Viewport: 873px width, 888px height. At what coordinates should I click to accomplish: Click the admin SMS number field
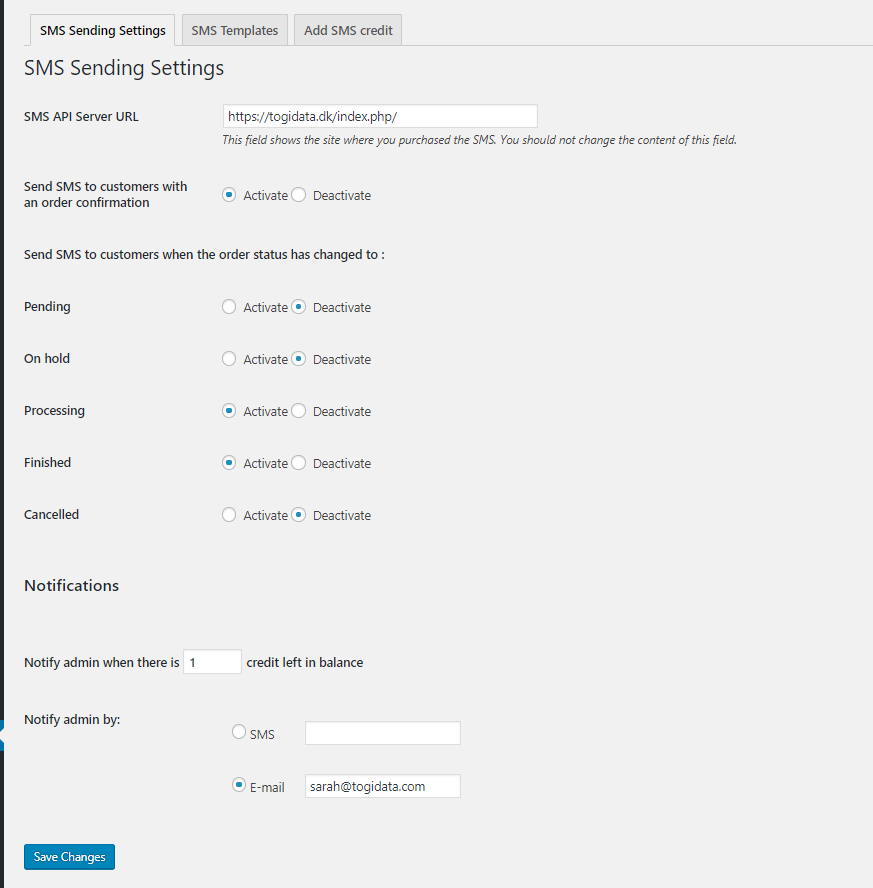[x=383, y=733]
